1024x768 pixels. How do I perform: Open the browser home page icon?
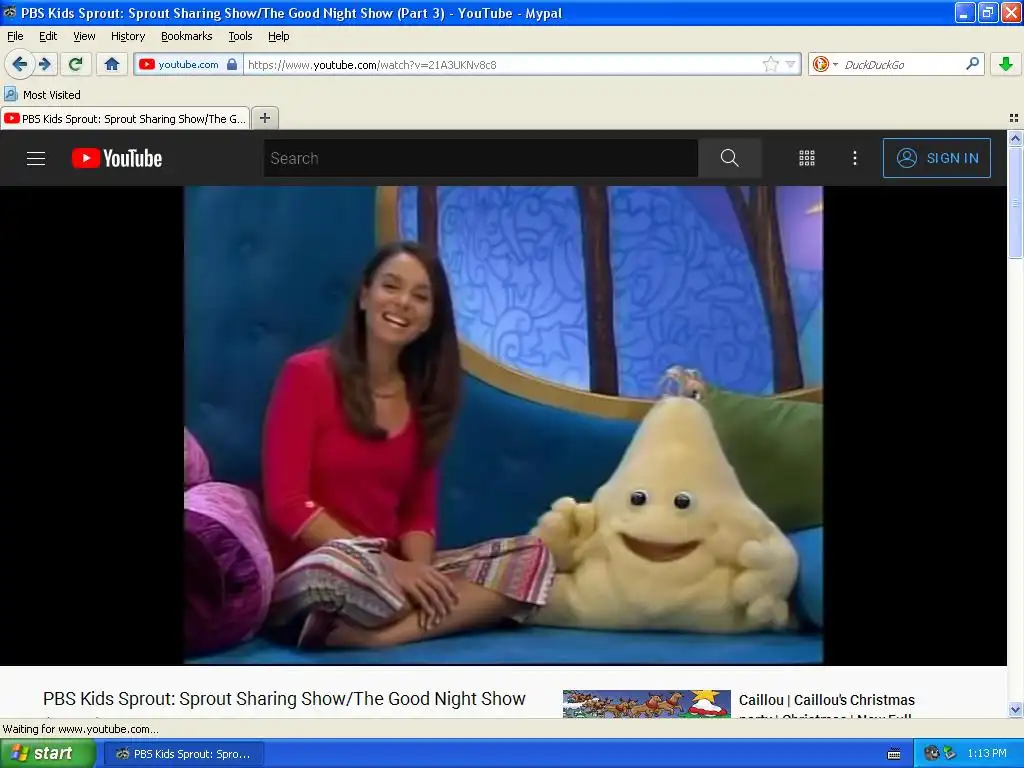click(112, 64)
